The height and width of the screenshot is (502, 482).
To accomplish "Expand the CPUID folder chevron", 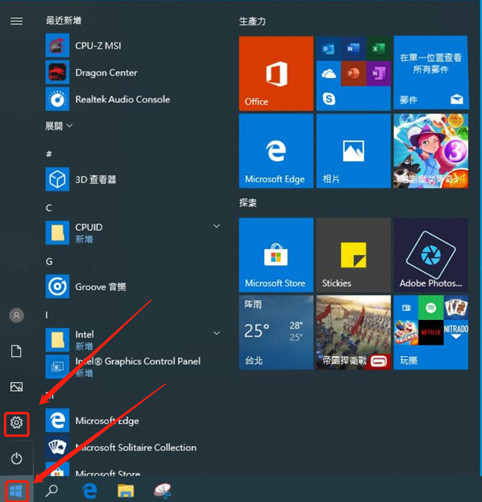I will (x=217, y=226).
